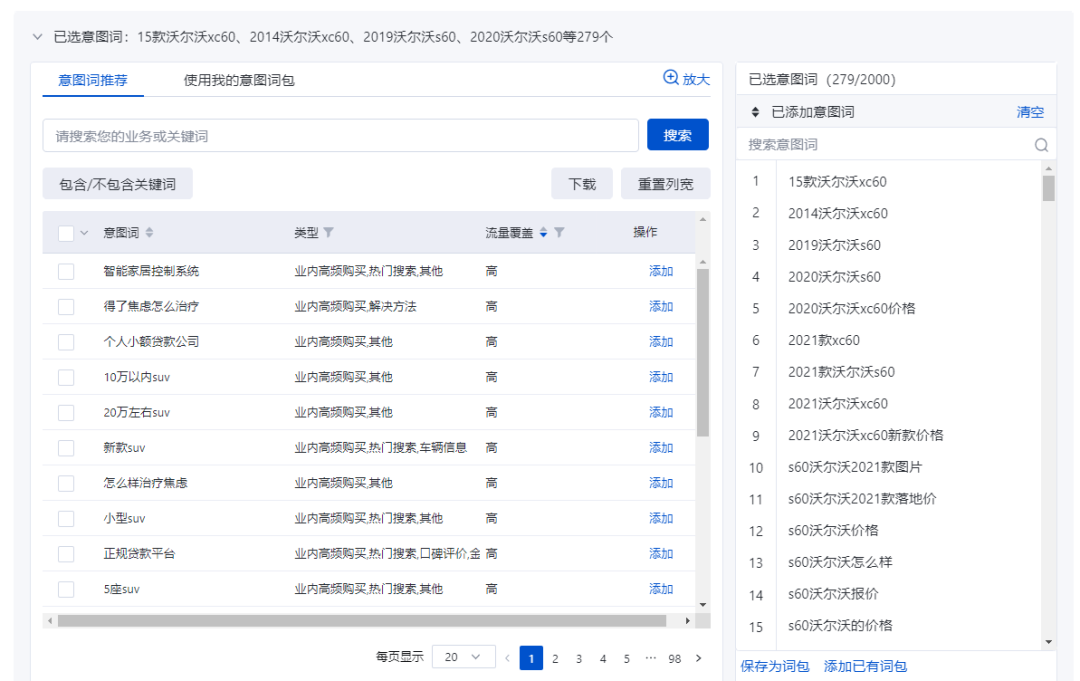Check the box for 5座suv
Image resolution: width=1080 pixels, height=681 pixels.
tap(66, 589)
